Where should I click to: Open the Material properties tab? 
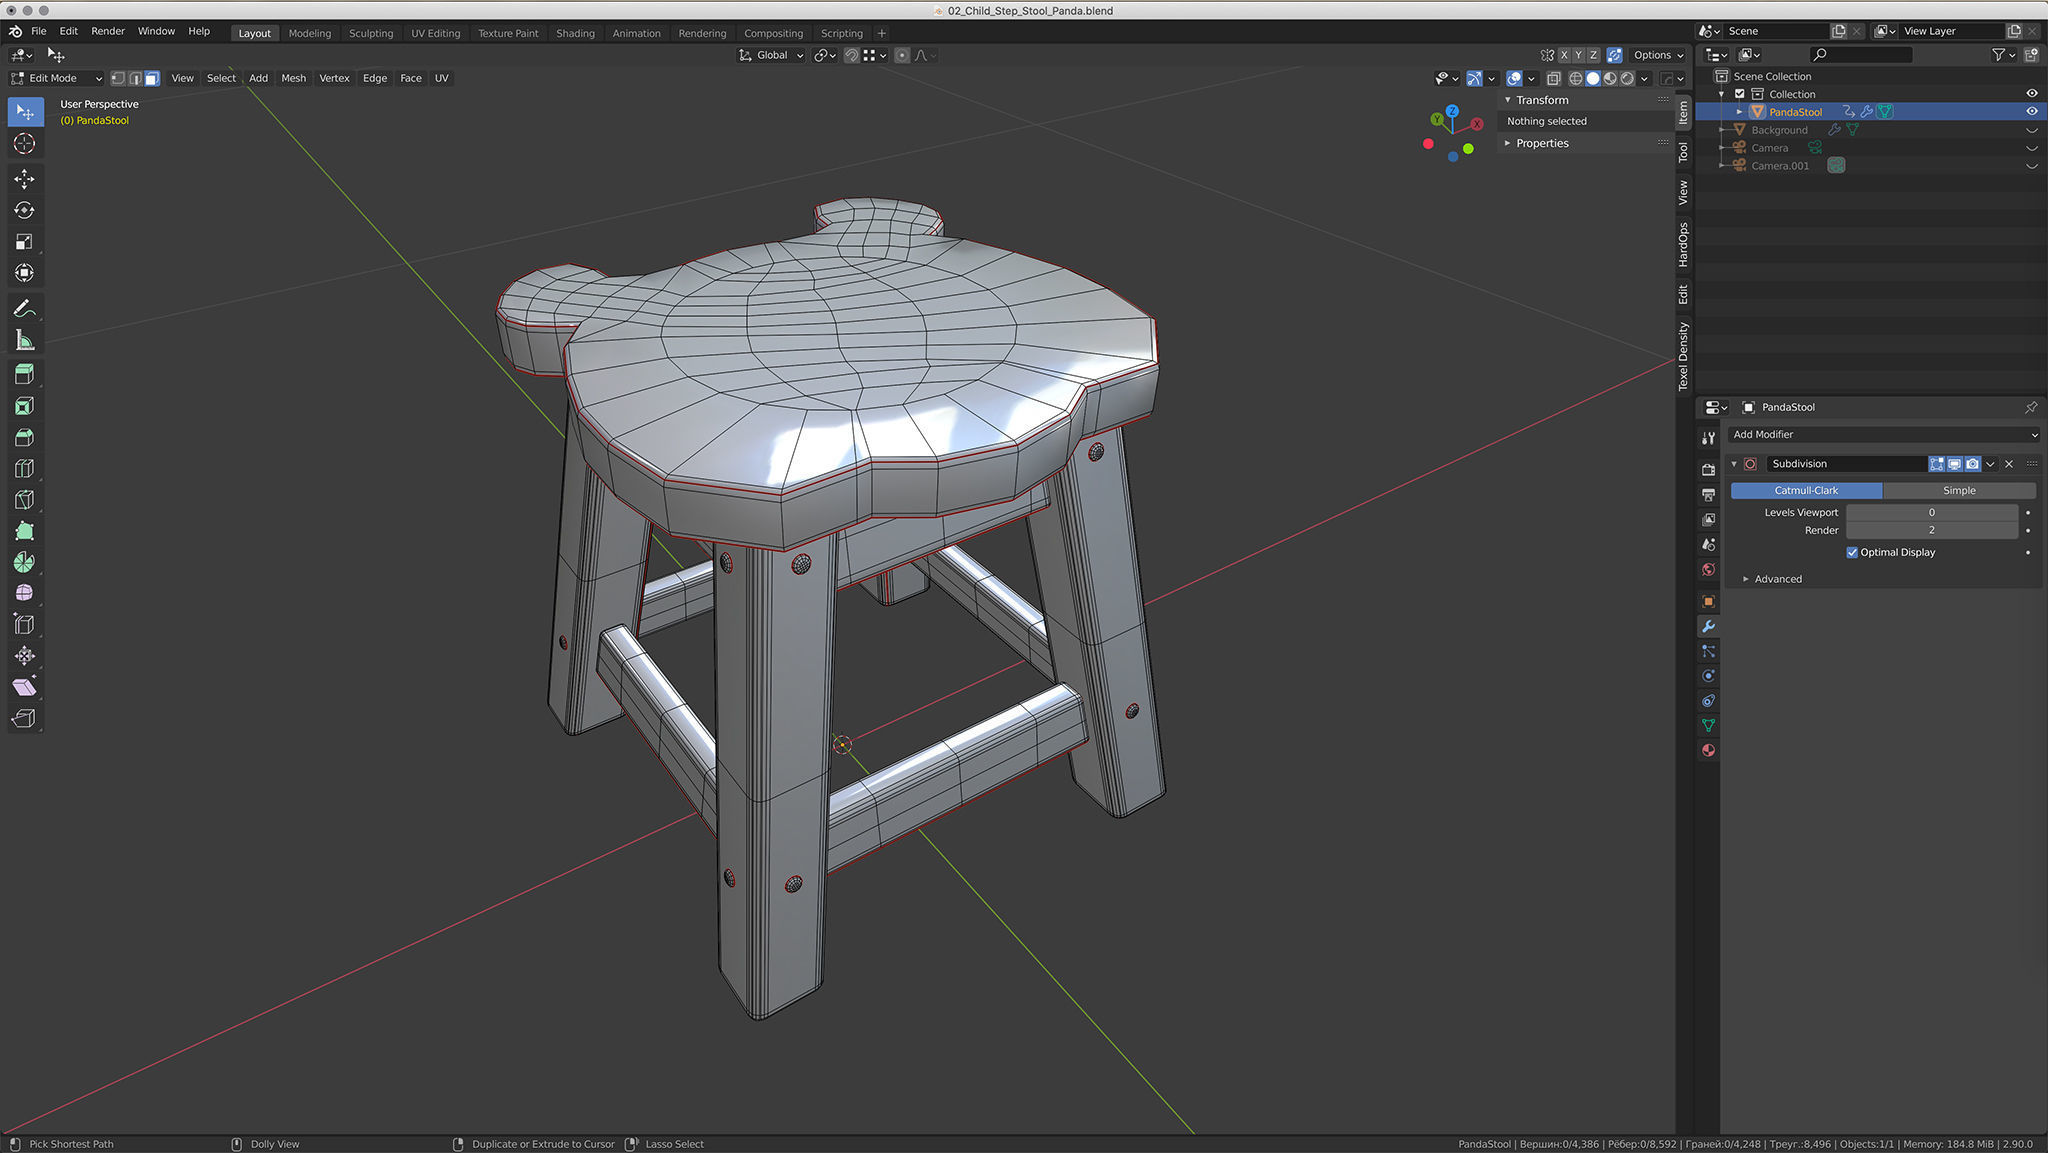point(1708,750)
